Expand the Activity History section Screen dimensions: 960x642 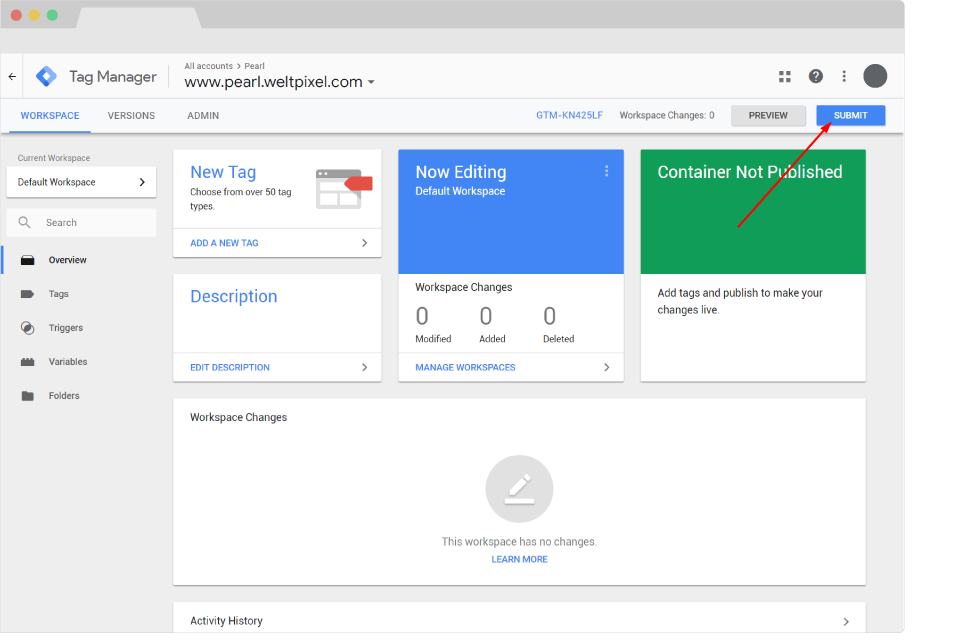coord(845,621)
